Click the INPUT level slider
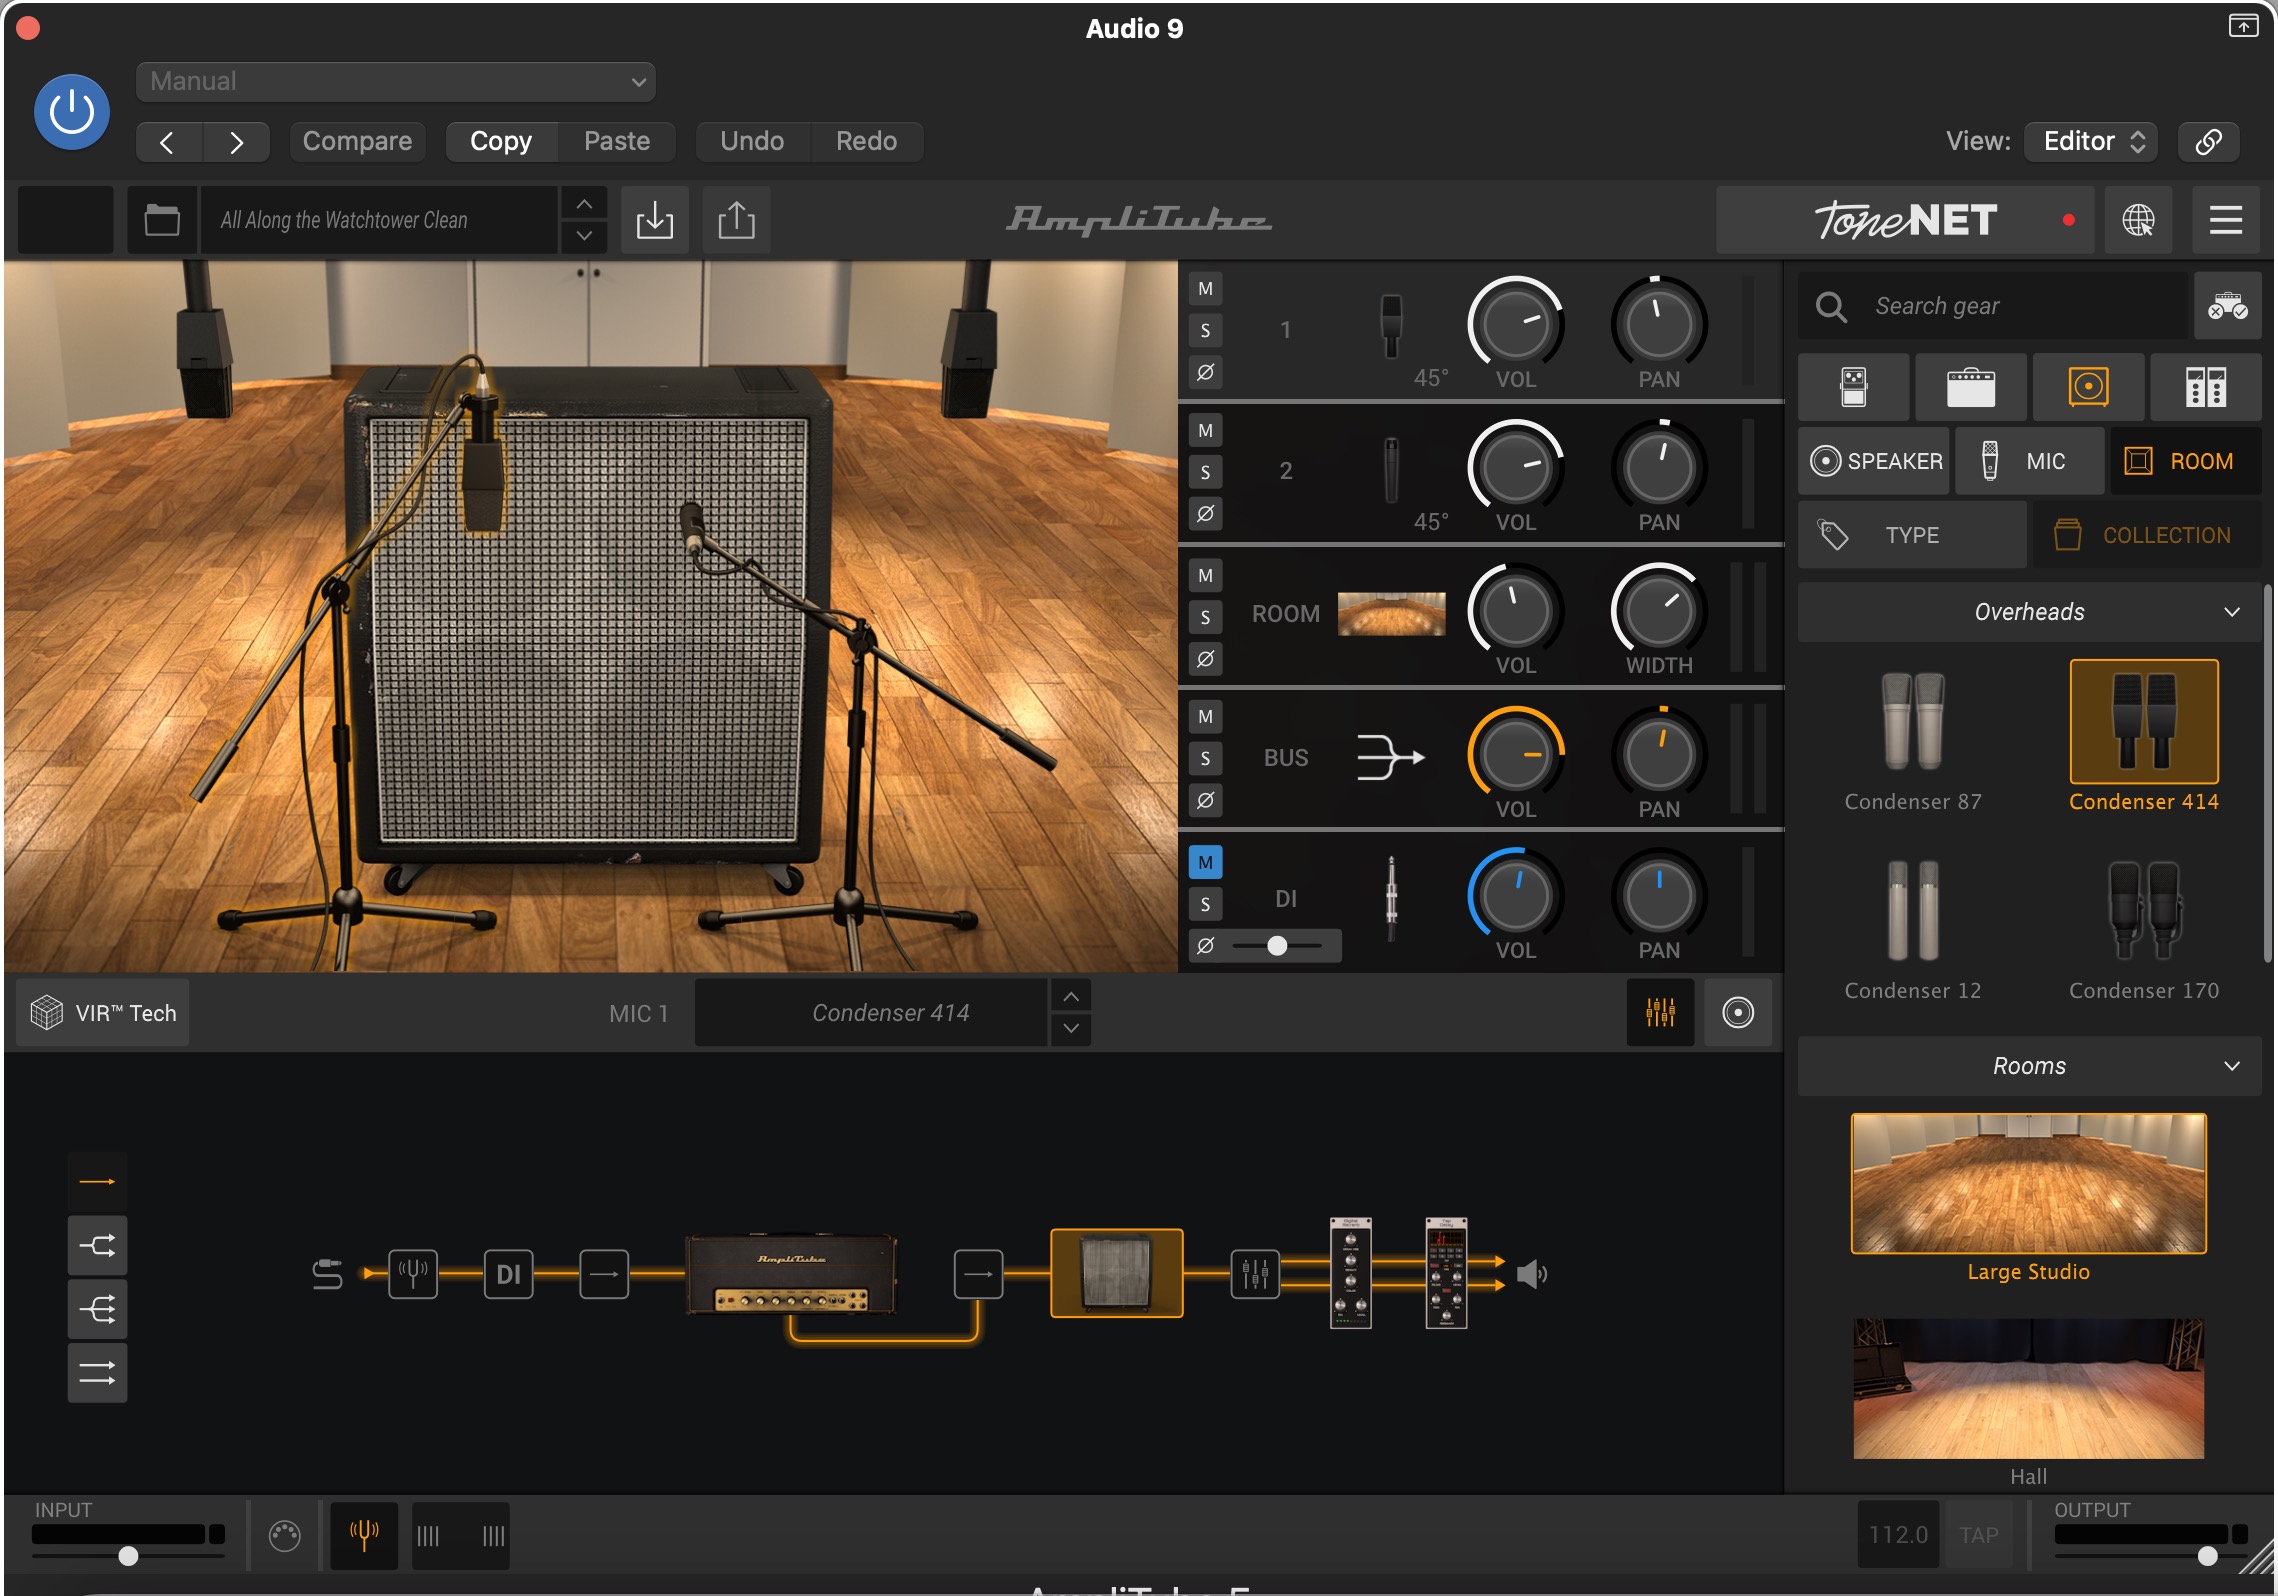The width and height of the screenshot is (2278, 1596). coord(128,1556)
